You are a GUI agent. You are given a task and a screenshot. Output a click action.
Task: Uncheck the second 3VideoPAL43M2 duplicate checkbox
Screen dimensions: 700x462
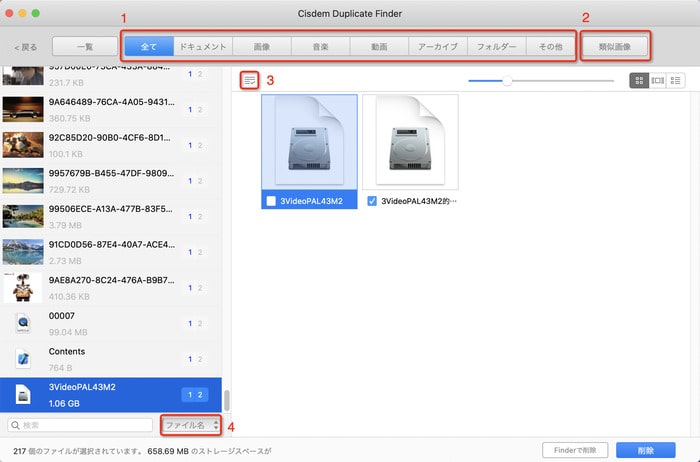tap(373, 201)
